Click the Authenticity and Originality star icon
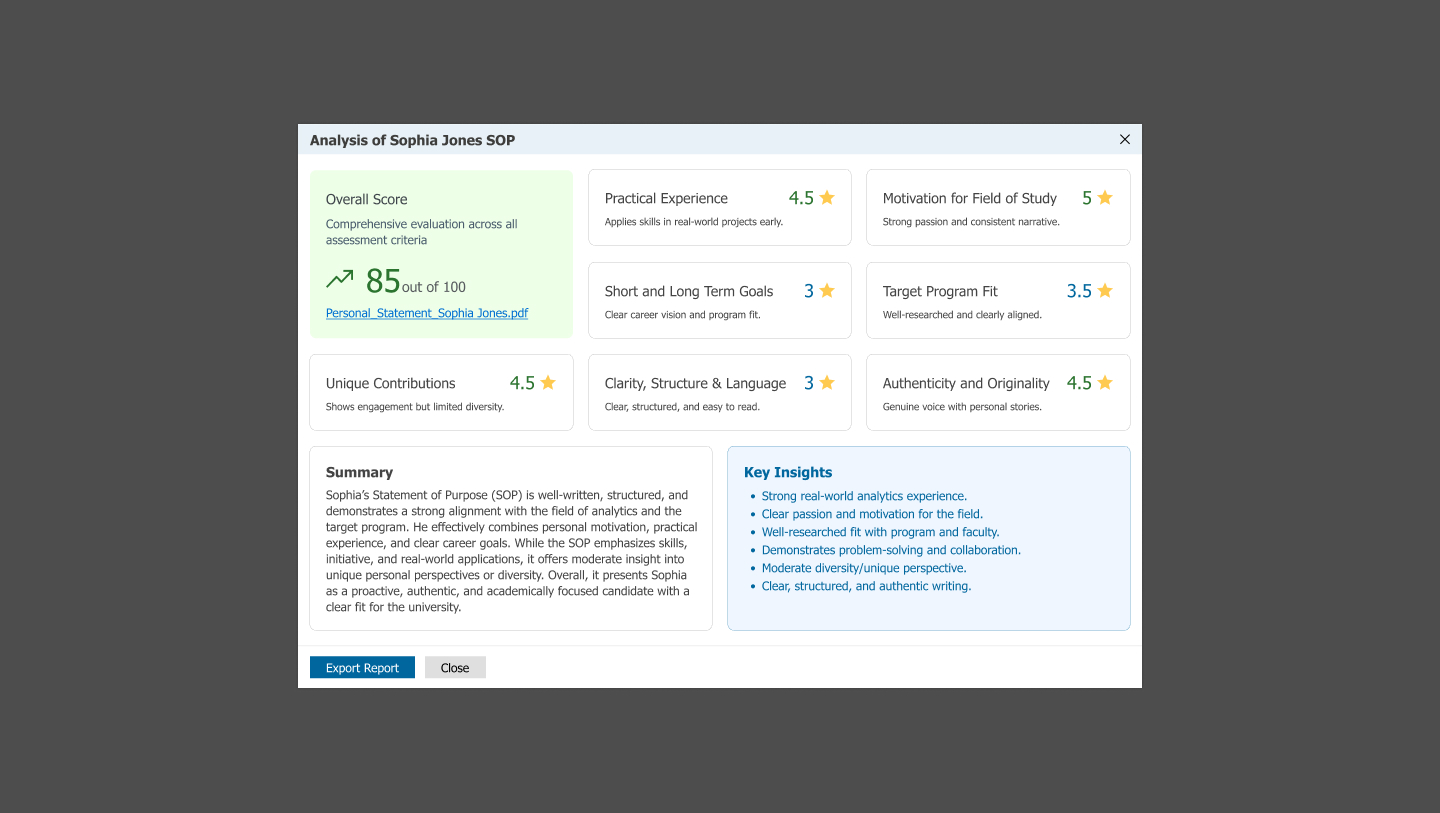 pos(1105,383)
